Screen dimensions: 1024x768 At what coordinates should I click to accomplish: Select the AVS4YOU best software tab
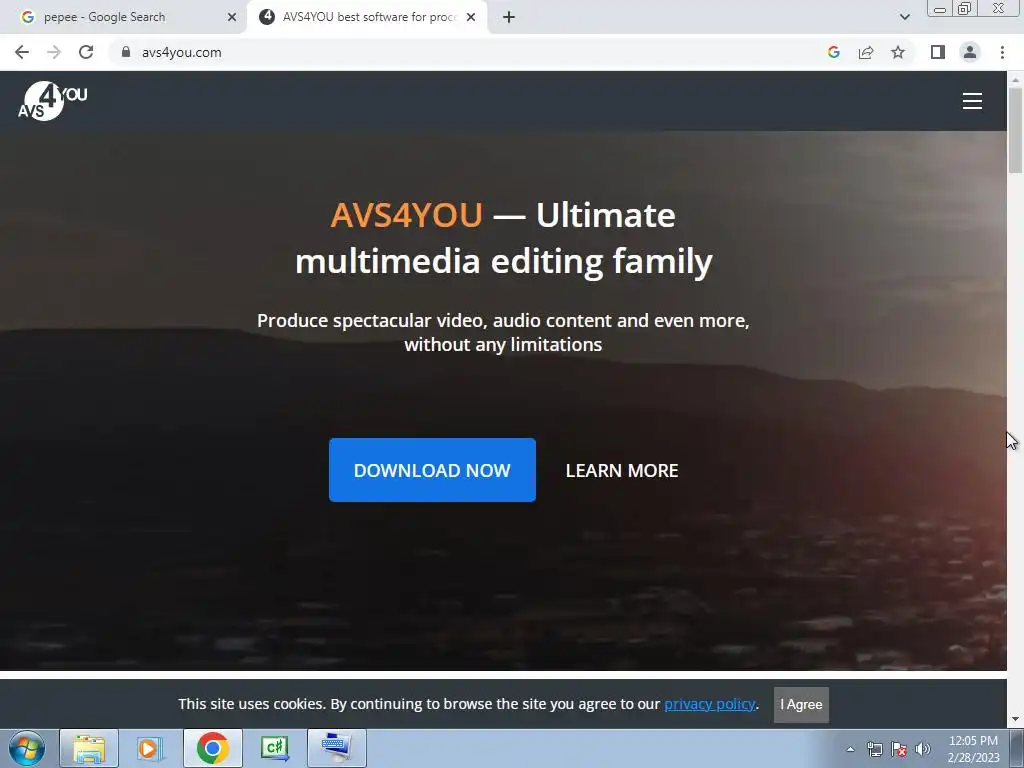pos(367,17)
